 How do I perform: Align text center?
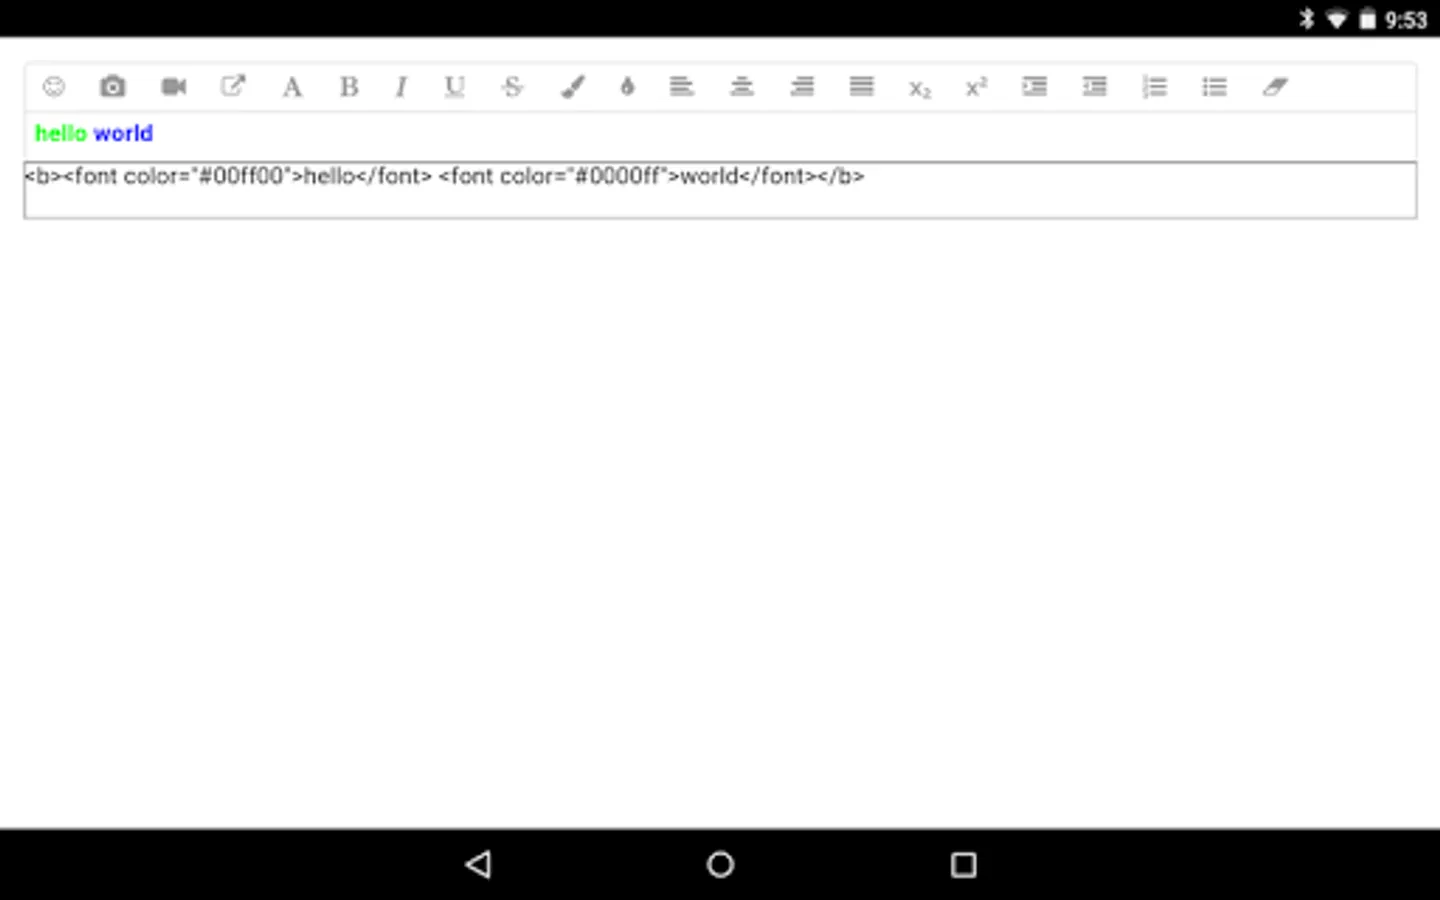(742, 87)
